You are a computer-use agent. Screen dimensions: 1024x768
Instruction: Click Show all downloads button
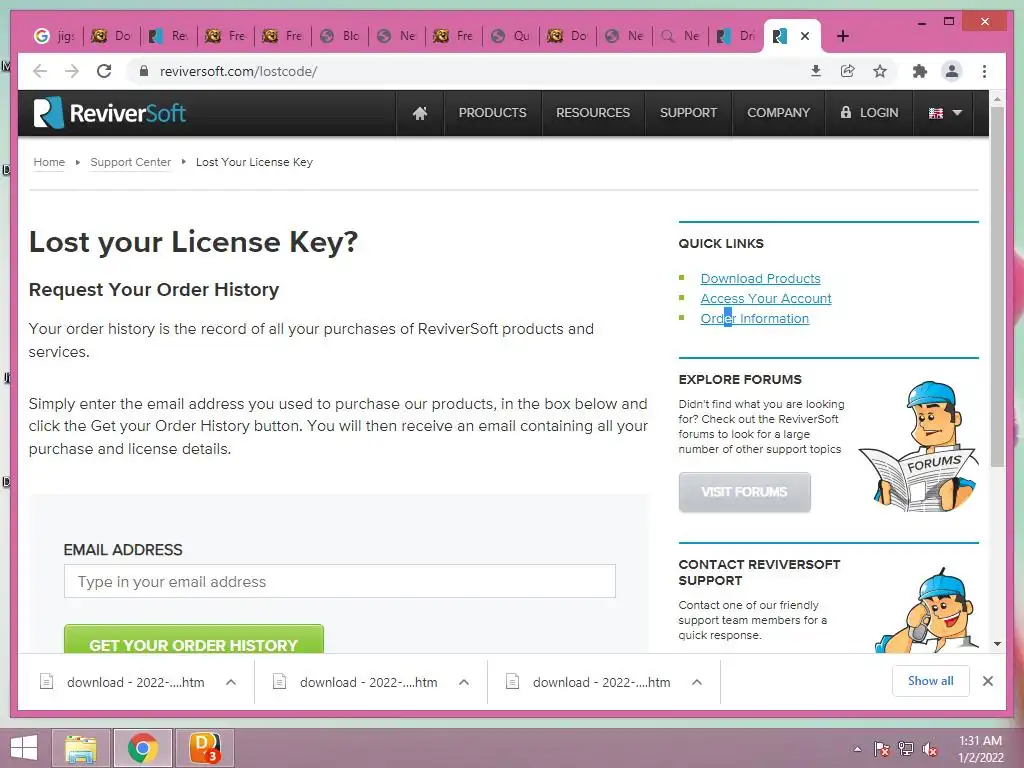(x=931, y=681)
